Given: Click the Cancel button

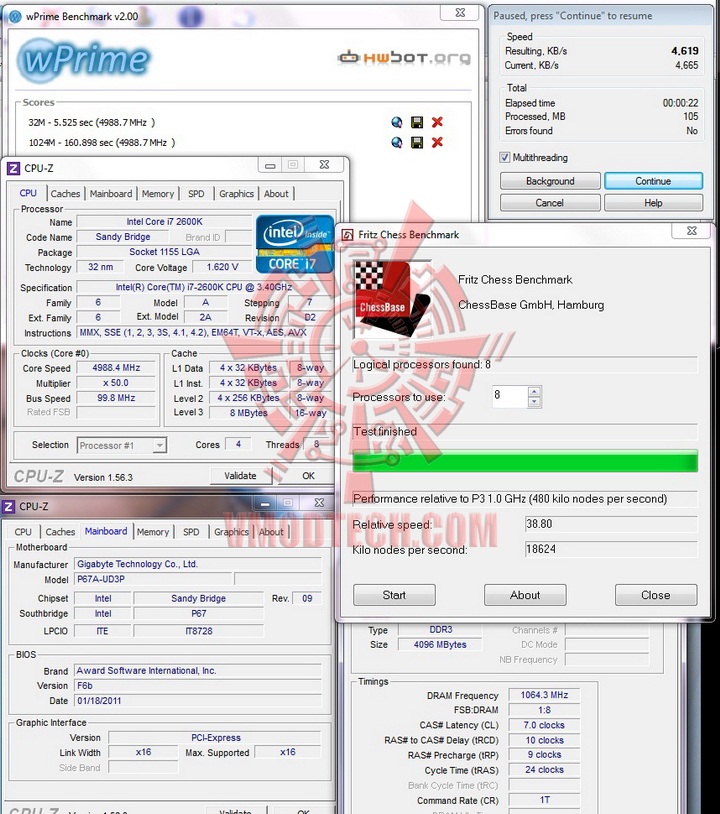Looking at the screenshot, I should 550,203.
